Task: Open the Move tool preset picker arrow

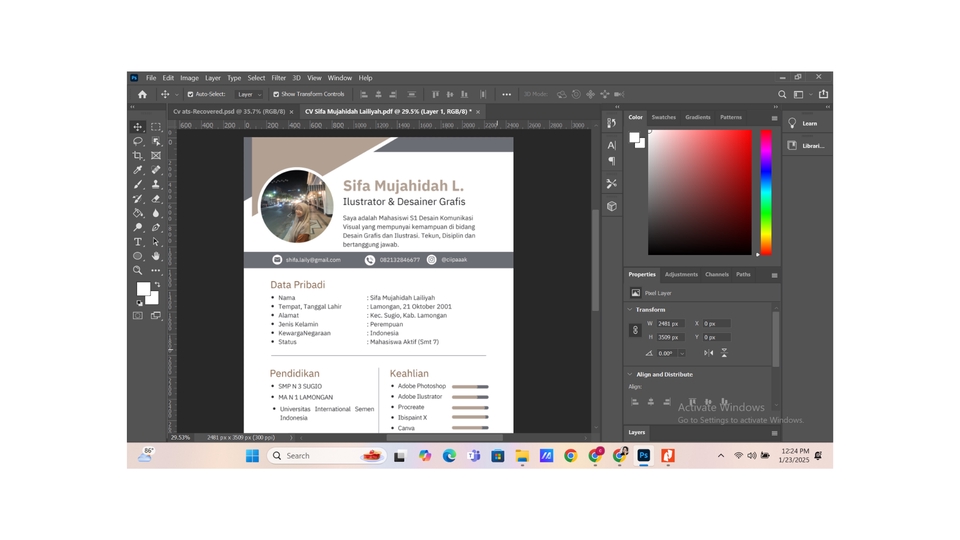Action: (x=176, y=94)
